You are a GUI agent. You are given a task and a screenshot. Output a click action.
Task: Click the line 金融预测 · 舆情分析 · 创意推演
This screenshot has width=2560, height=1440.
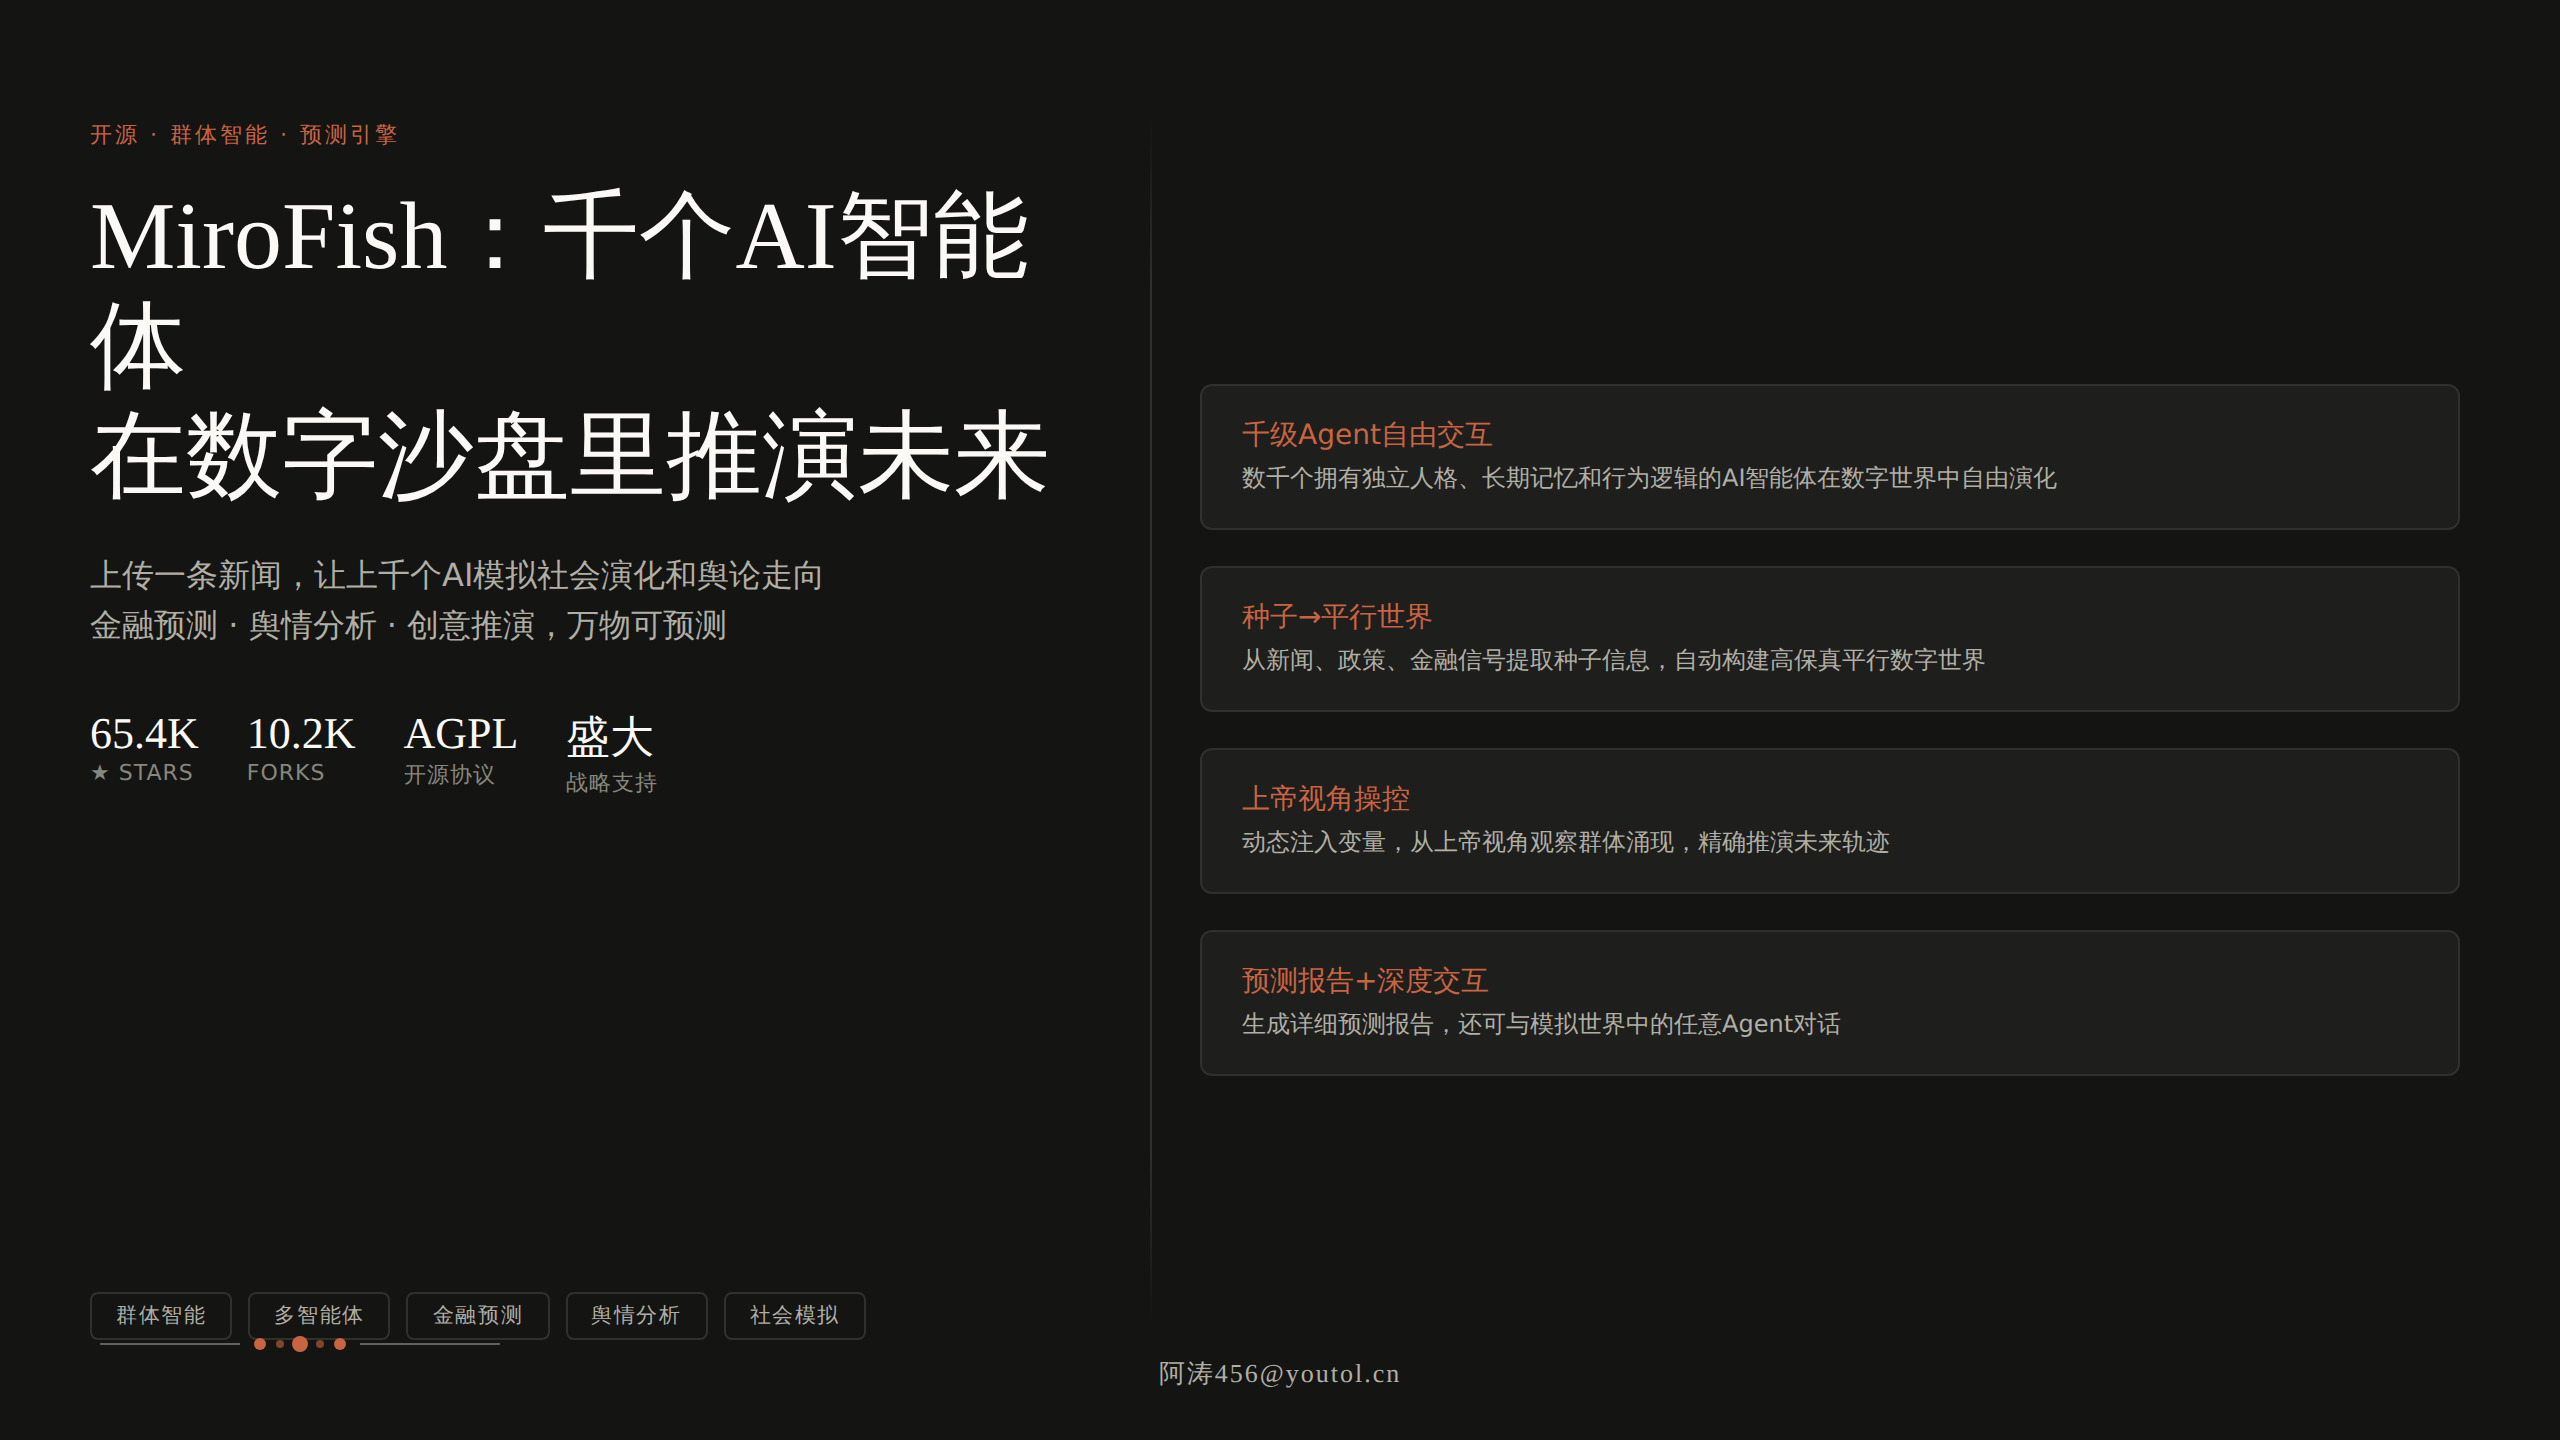[408, 625]
